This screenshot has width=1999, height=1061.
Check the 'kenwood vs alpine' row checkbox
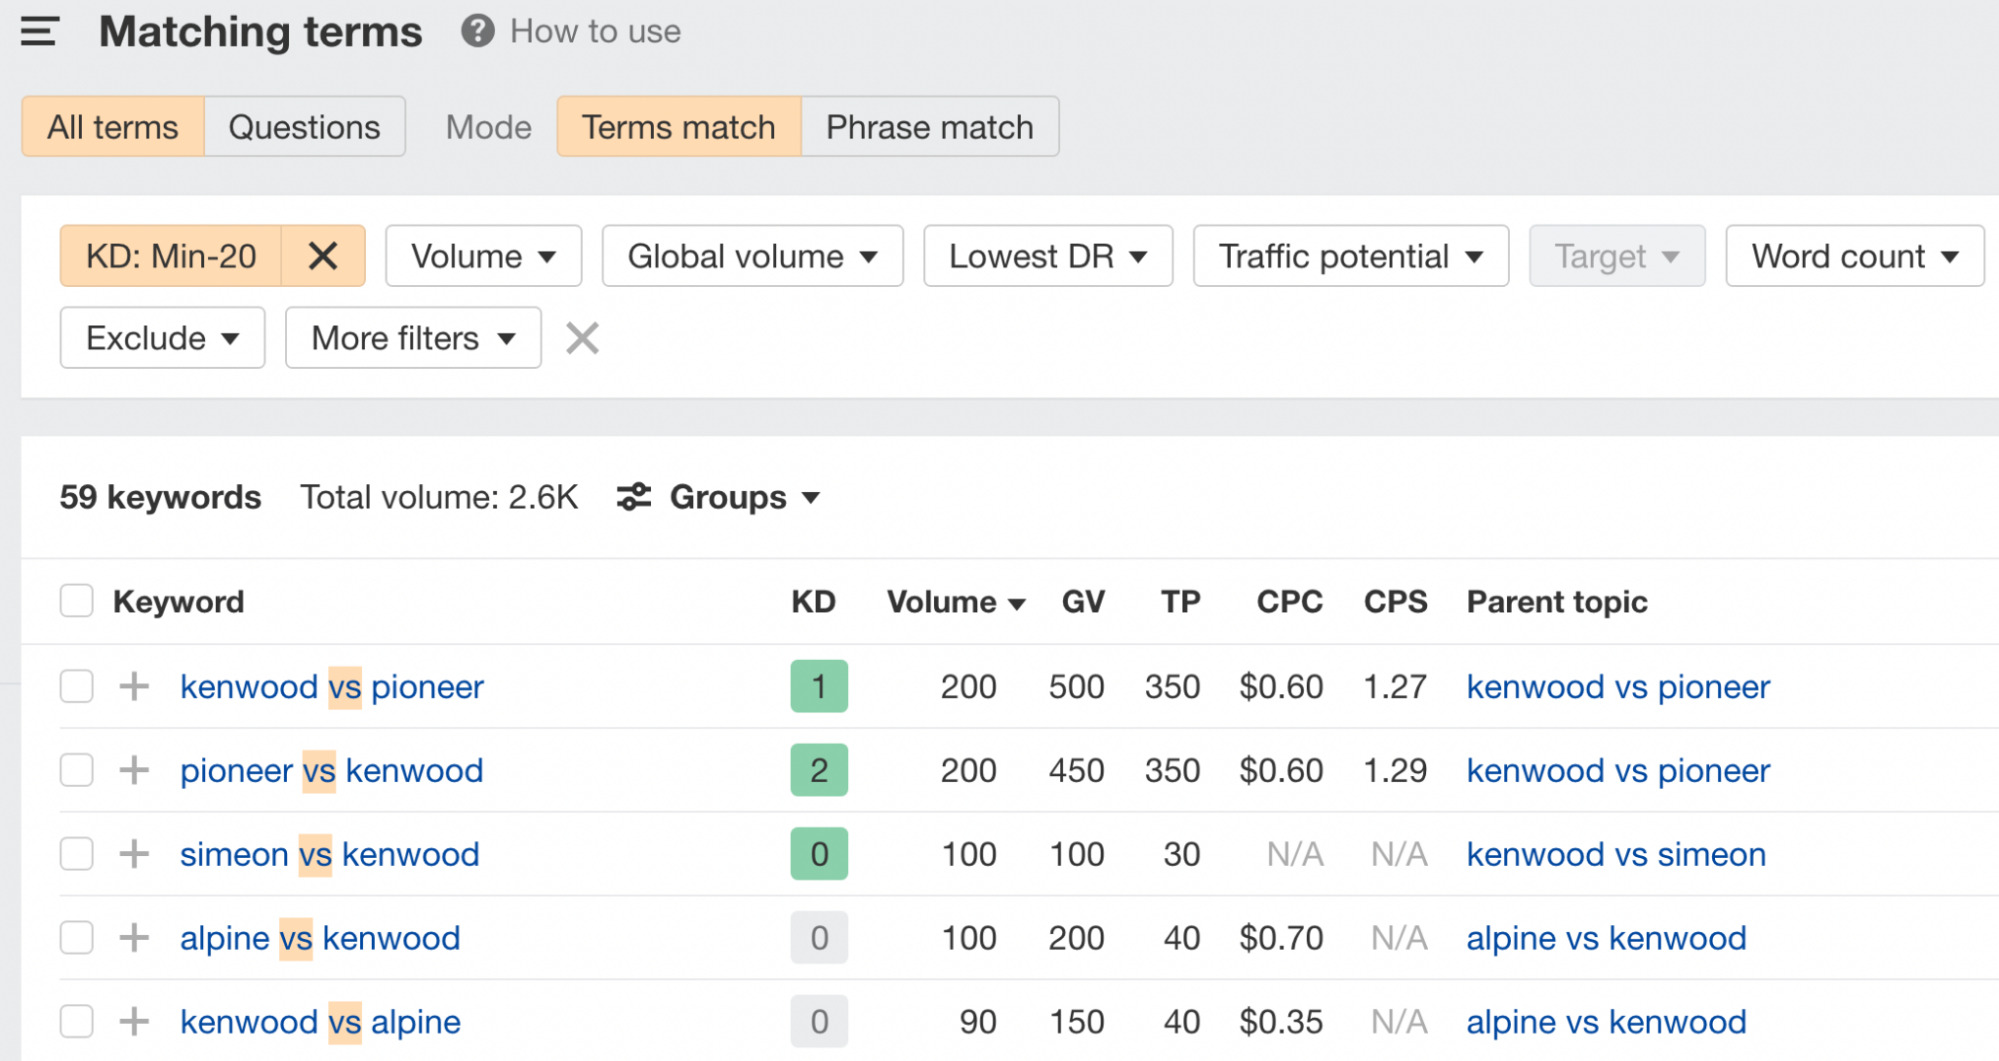(x=76, y=1021)
